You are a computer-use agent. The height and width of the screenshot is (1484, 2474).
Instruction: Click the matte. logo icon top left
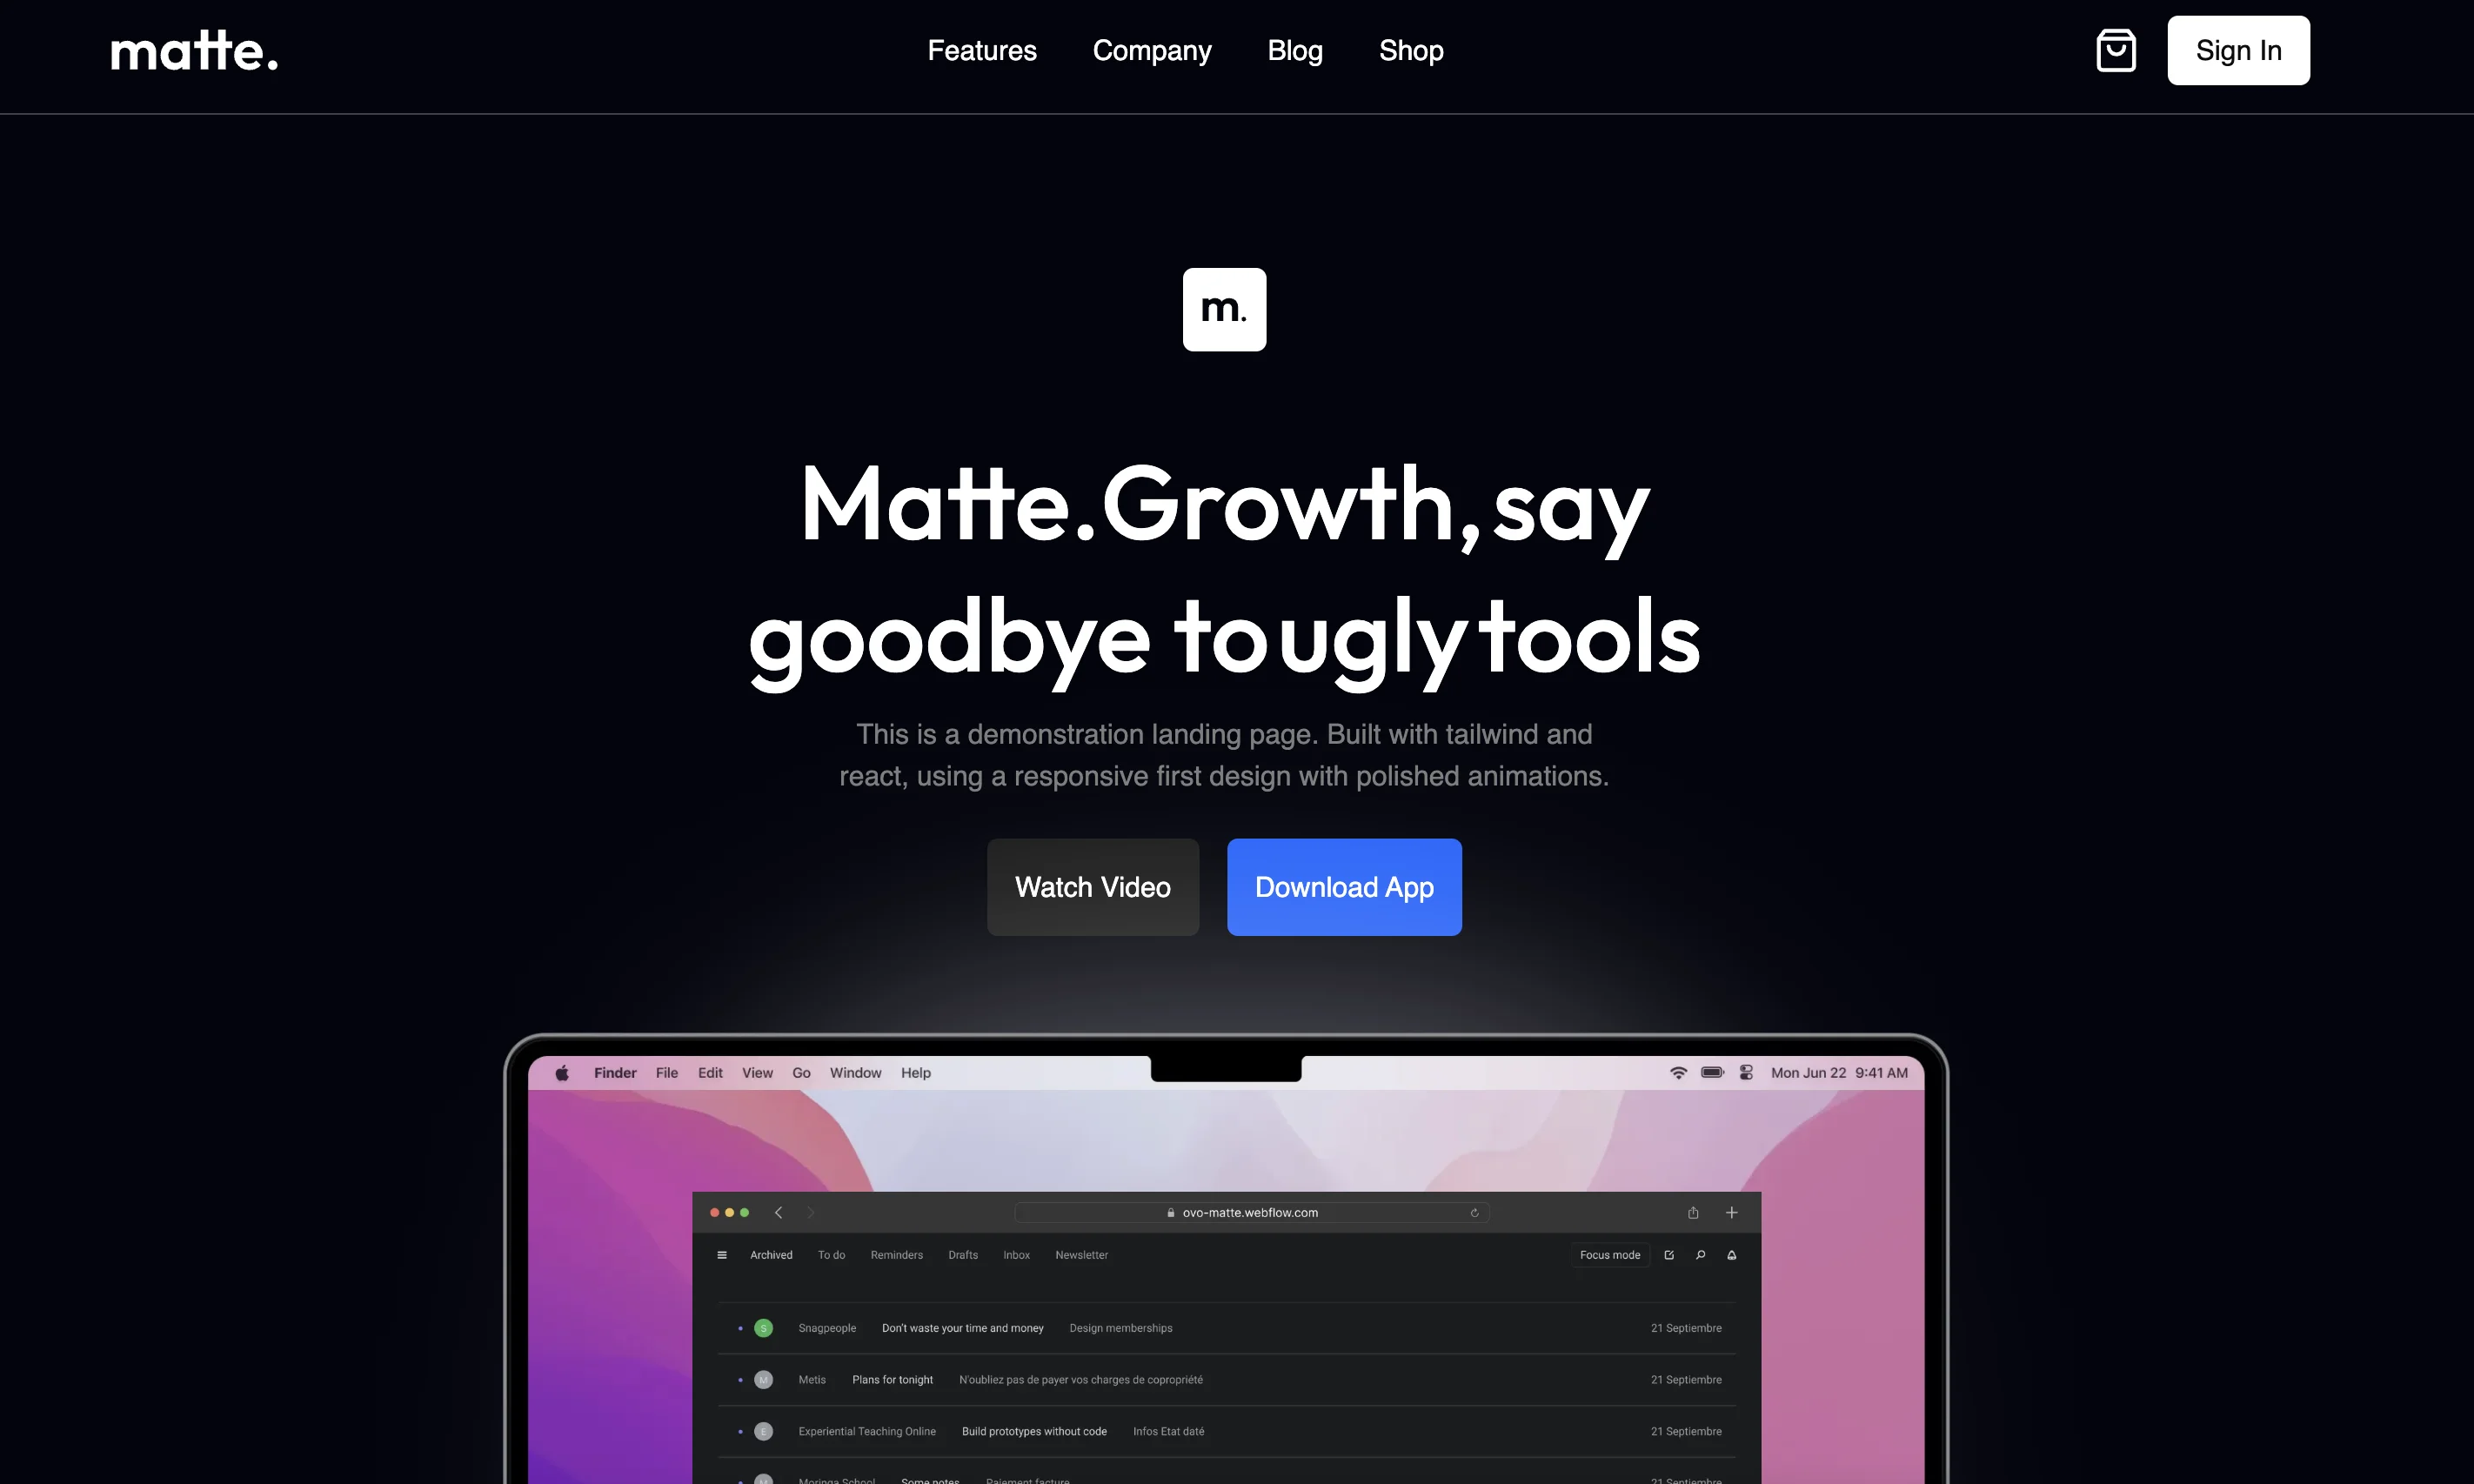pyautogui.click(x=192, y=50)
